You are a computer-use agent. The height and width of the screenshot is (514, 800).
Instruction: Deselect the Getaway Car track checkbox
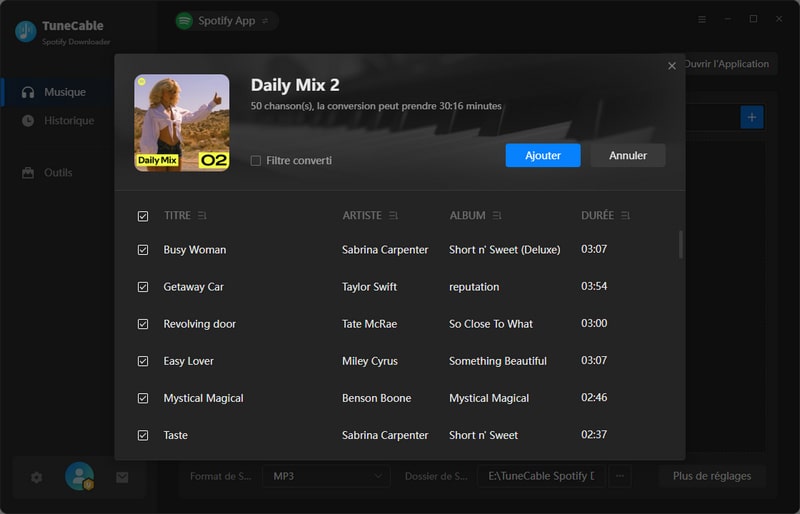pos(143,287)
